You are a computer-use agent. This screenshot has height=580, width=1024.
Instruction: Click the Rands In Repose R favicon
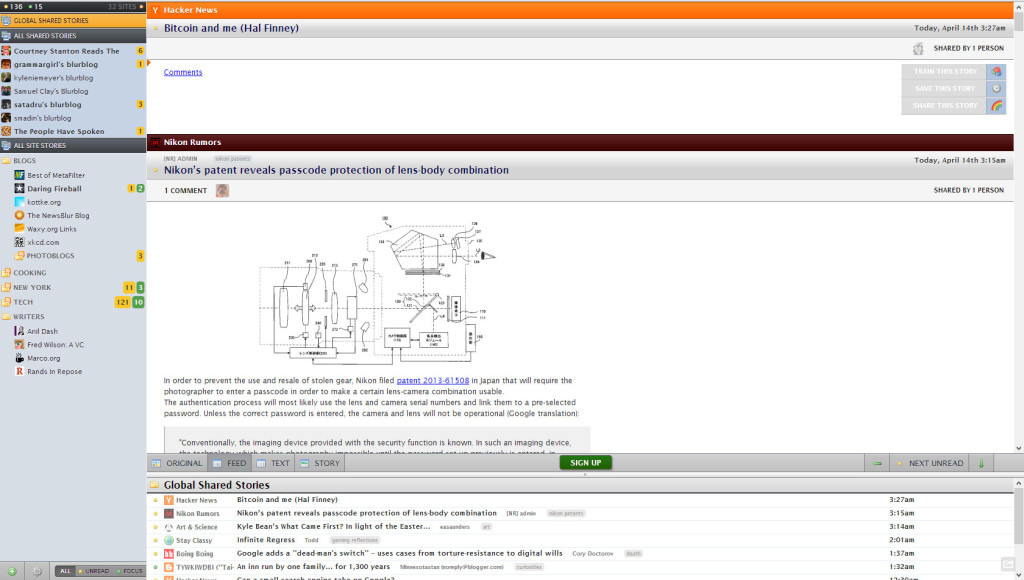click(19, 371)
